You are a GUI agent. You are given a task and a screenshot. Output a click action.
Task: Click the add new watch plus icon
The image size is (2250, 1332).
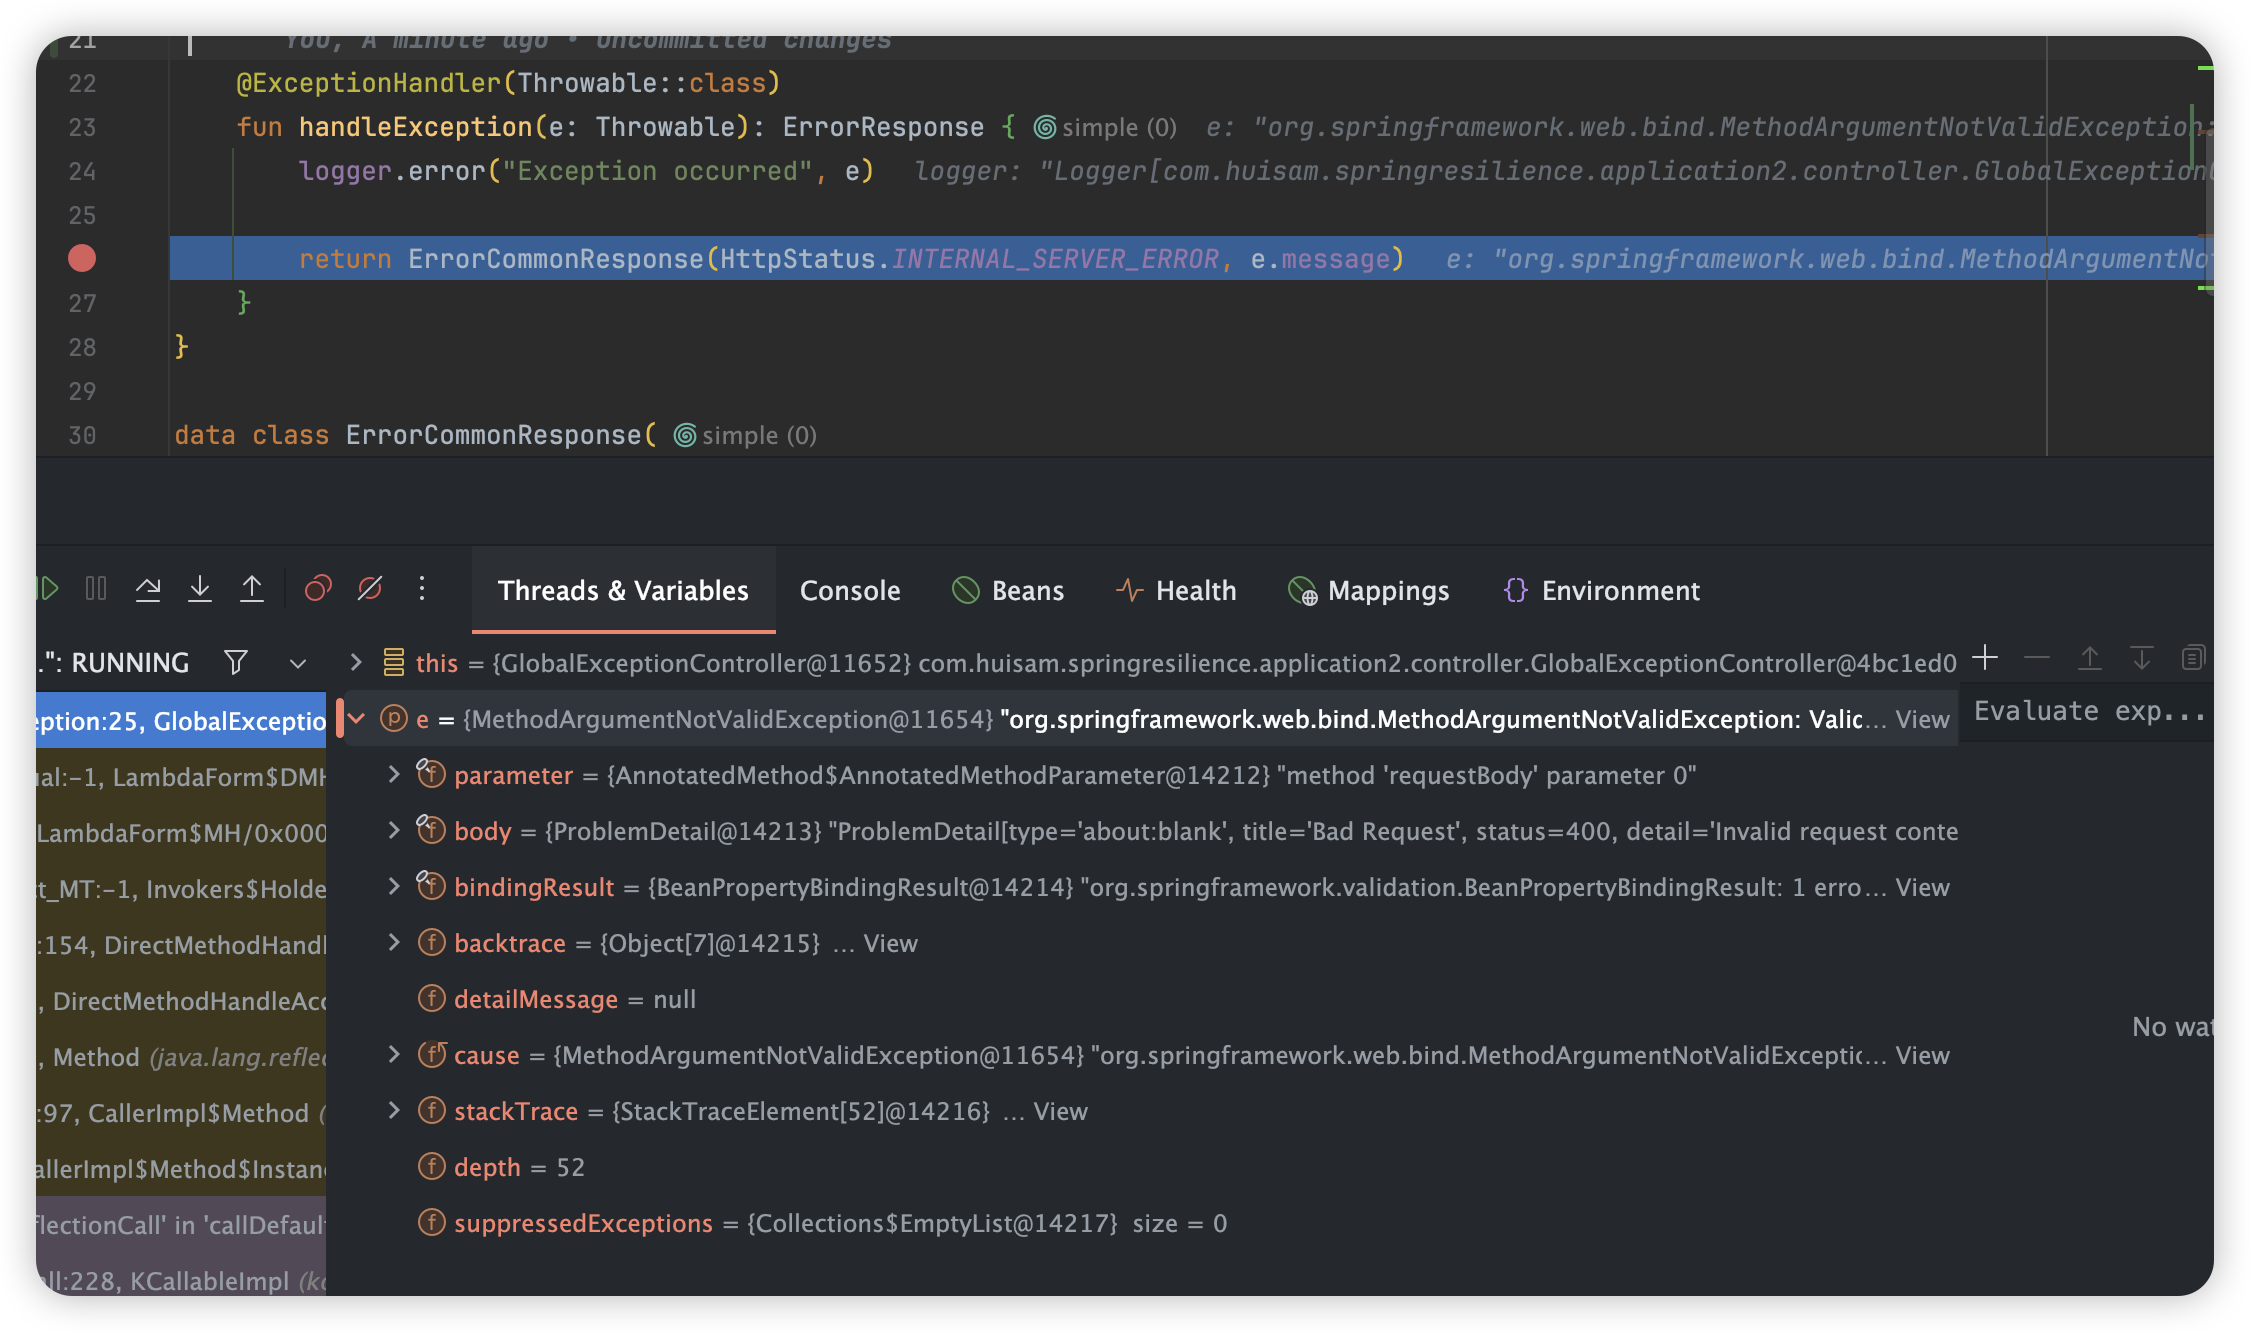pos(1985,658)
